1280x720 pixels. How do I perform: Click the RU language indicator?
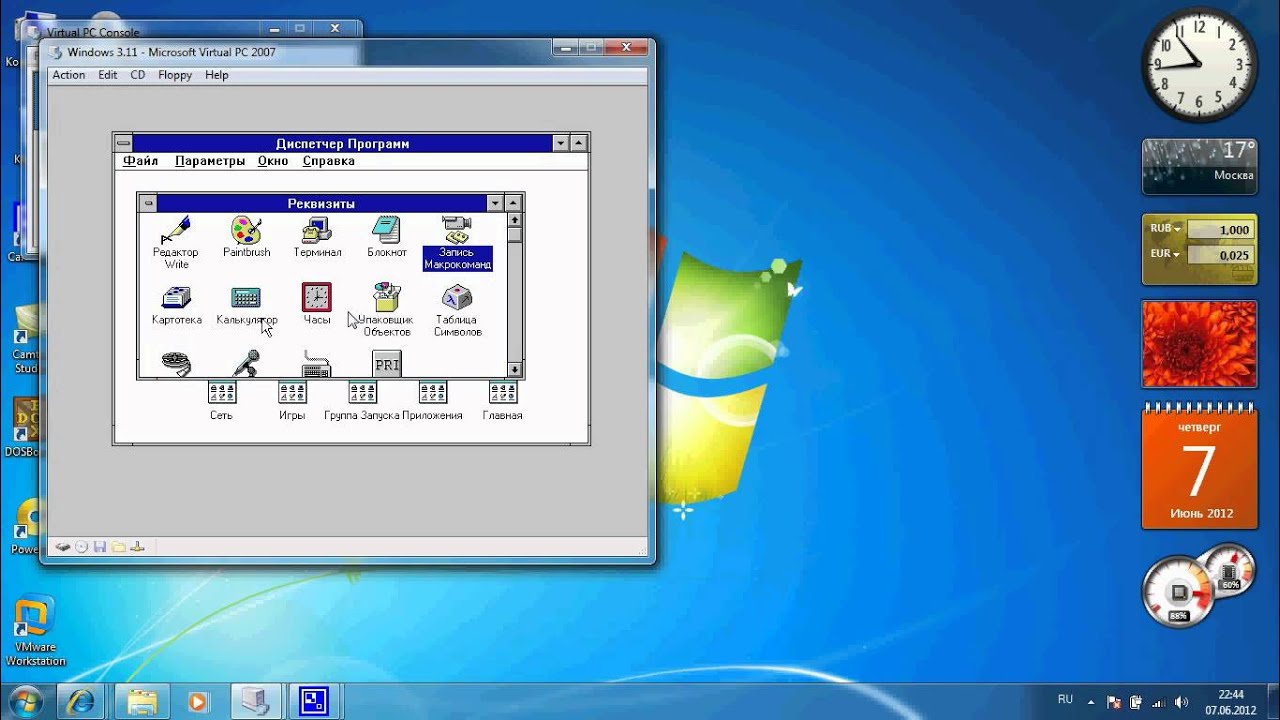1066,700
